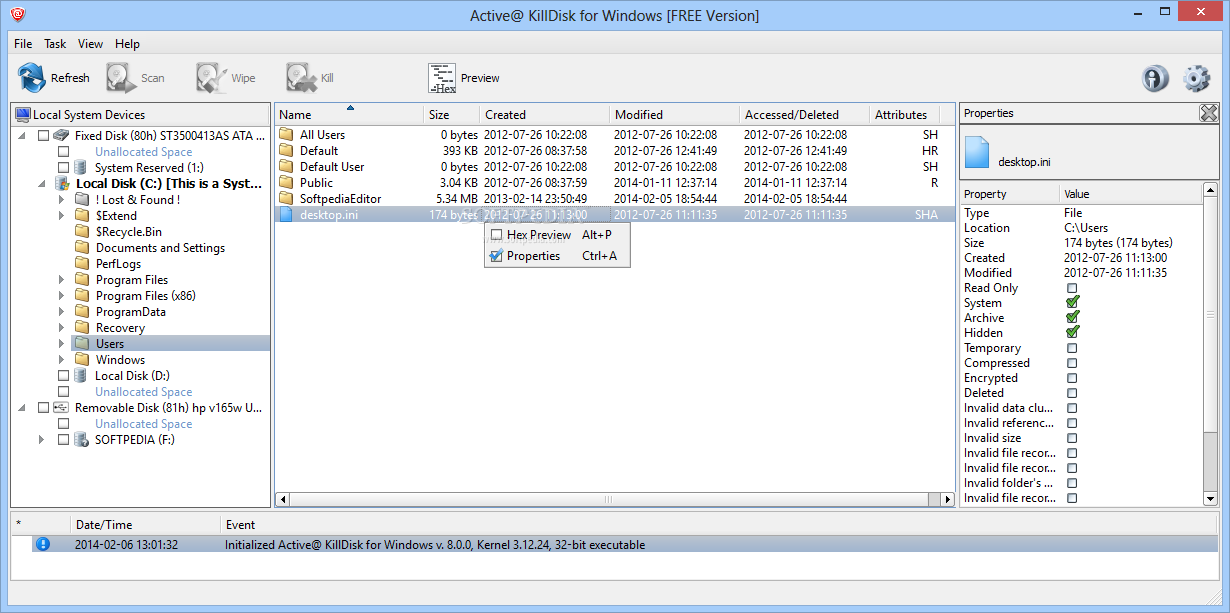Click the All Users folder icon

(286, 134)
